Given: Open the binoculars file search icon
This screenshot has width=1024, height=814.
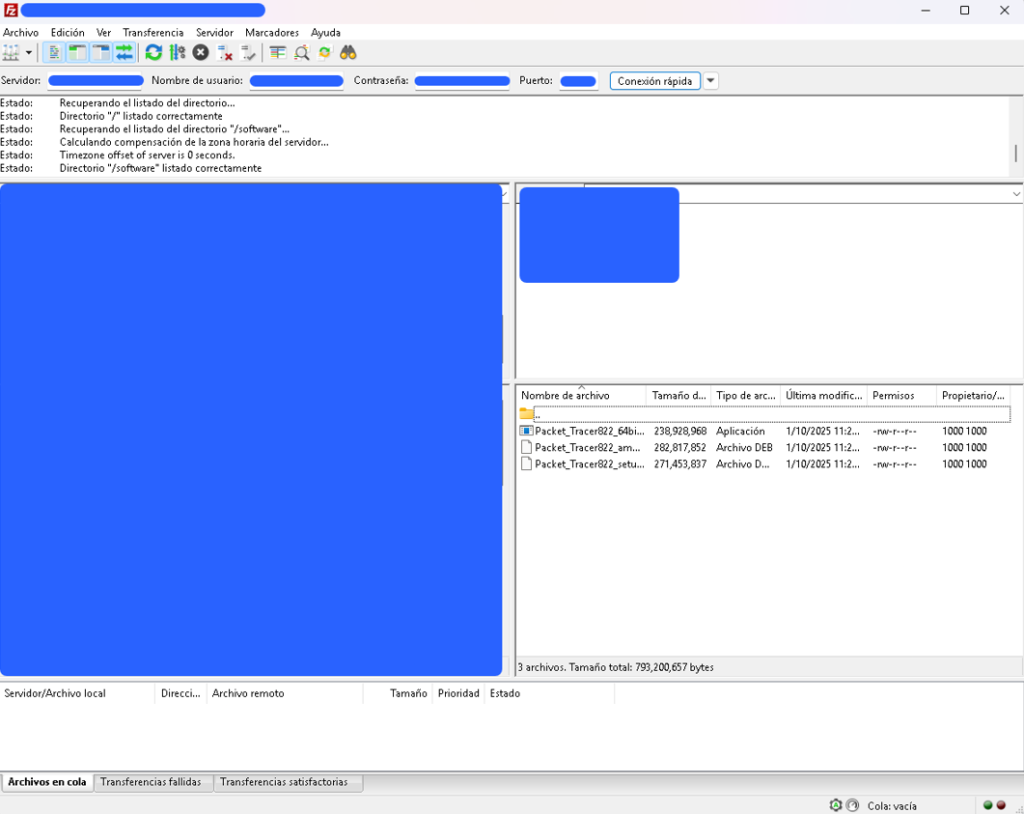Looking at the screenshot, I should [348, 52].
